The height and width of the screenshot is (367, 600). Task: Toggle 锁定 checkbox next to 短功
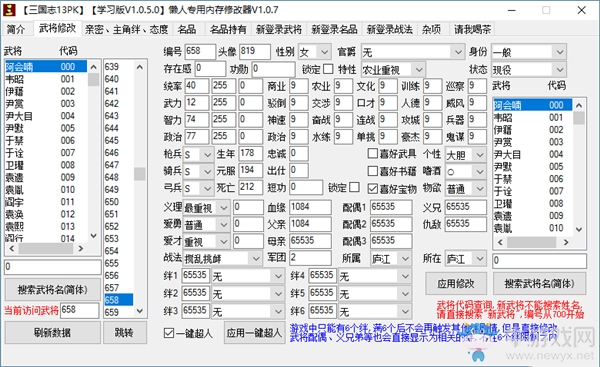[x=354, y=187]
